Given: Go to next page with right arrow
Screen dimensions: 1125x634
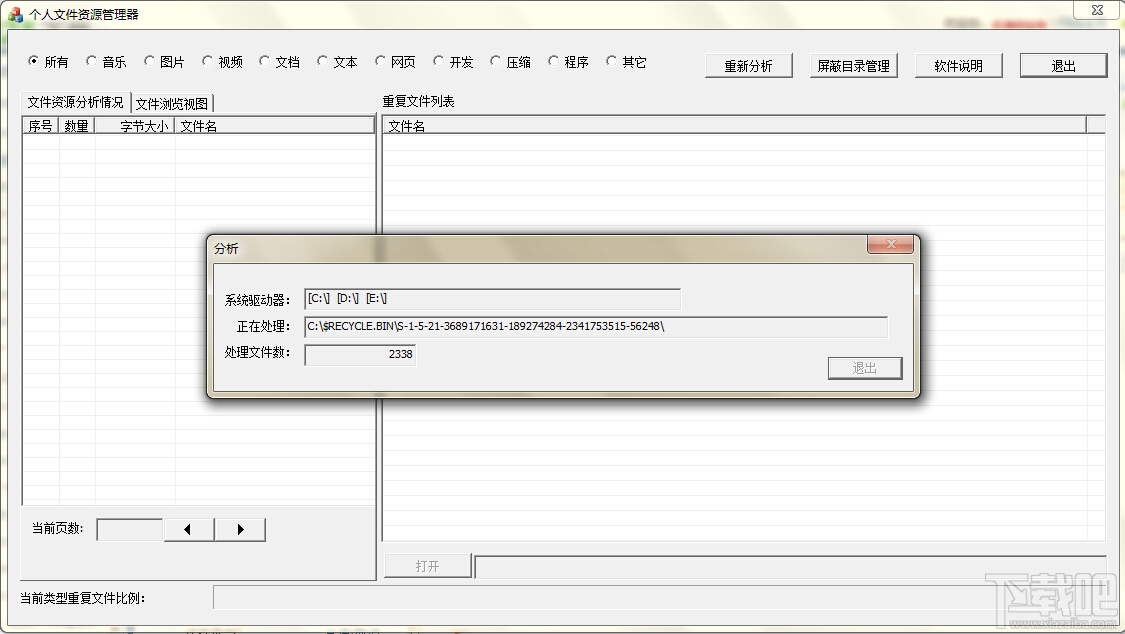Looking at the screenshot, I should point(240,529).
